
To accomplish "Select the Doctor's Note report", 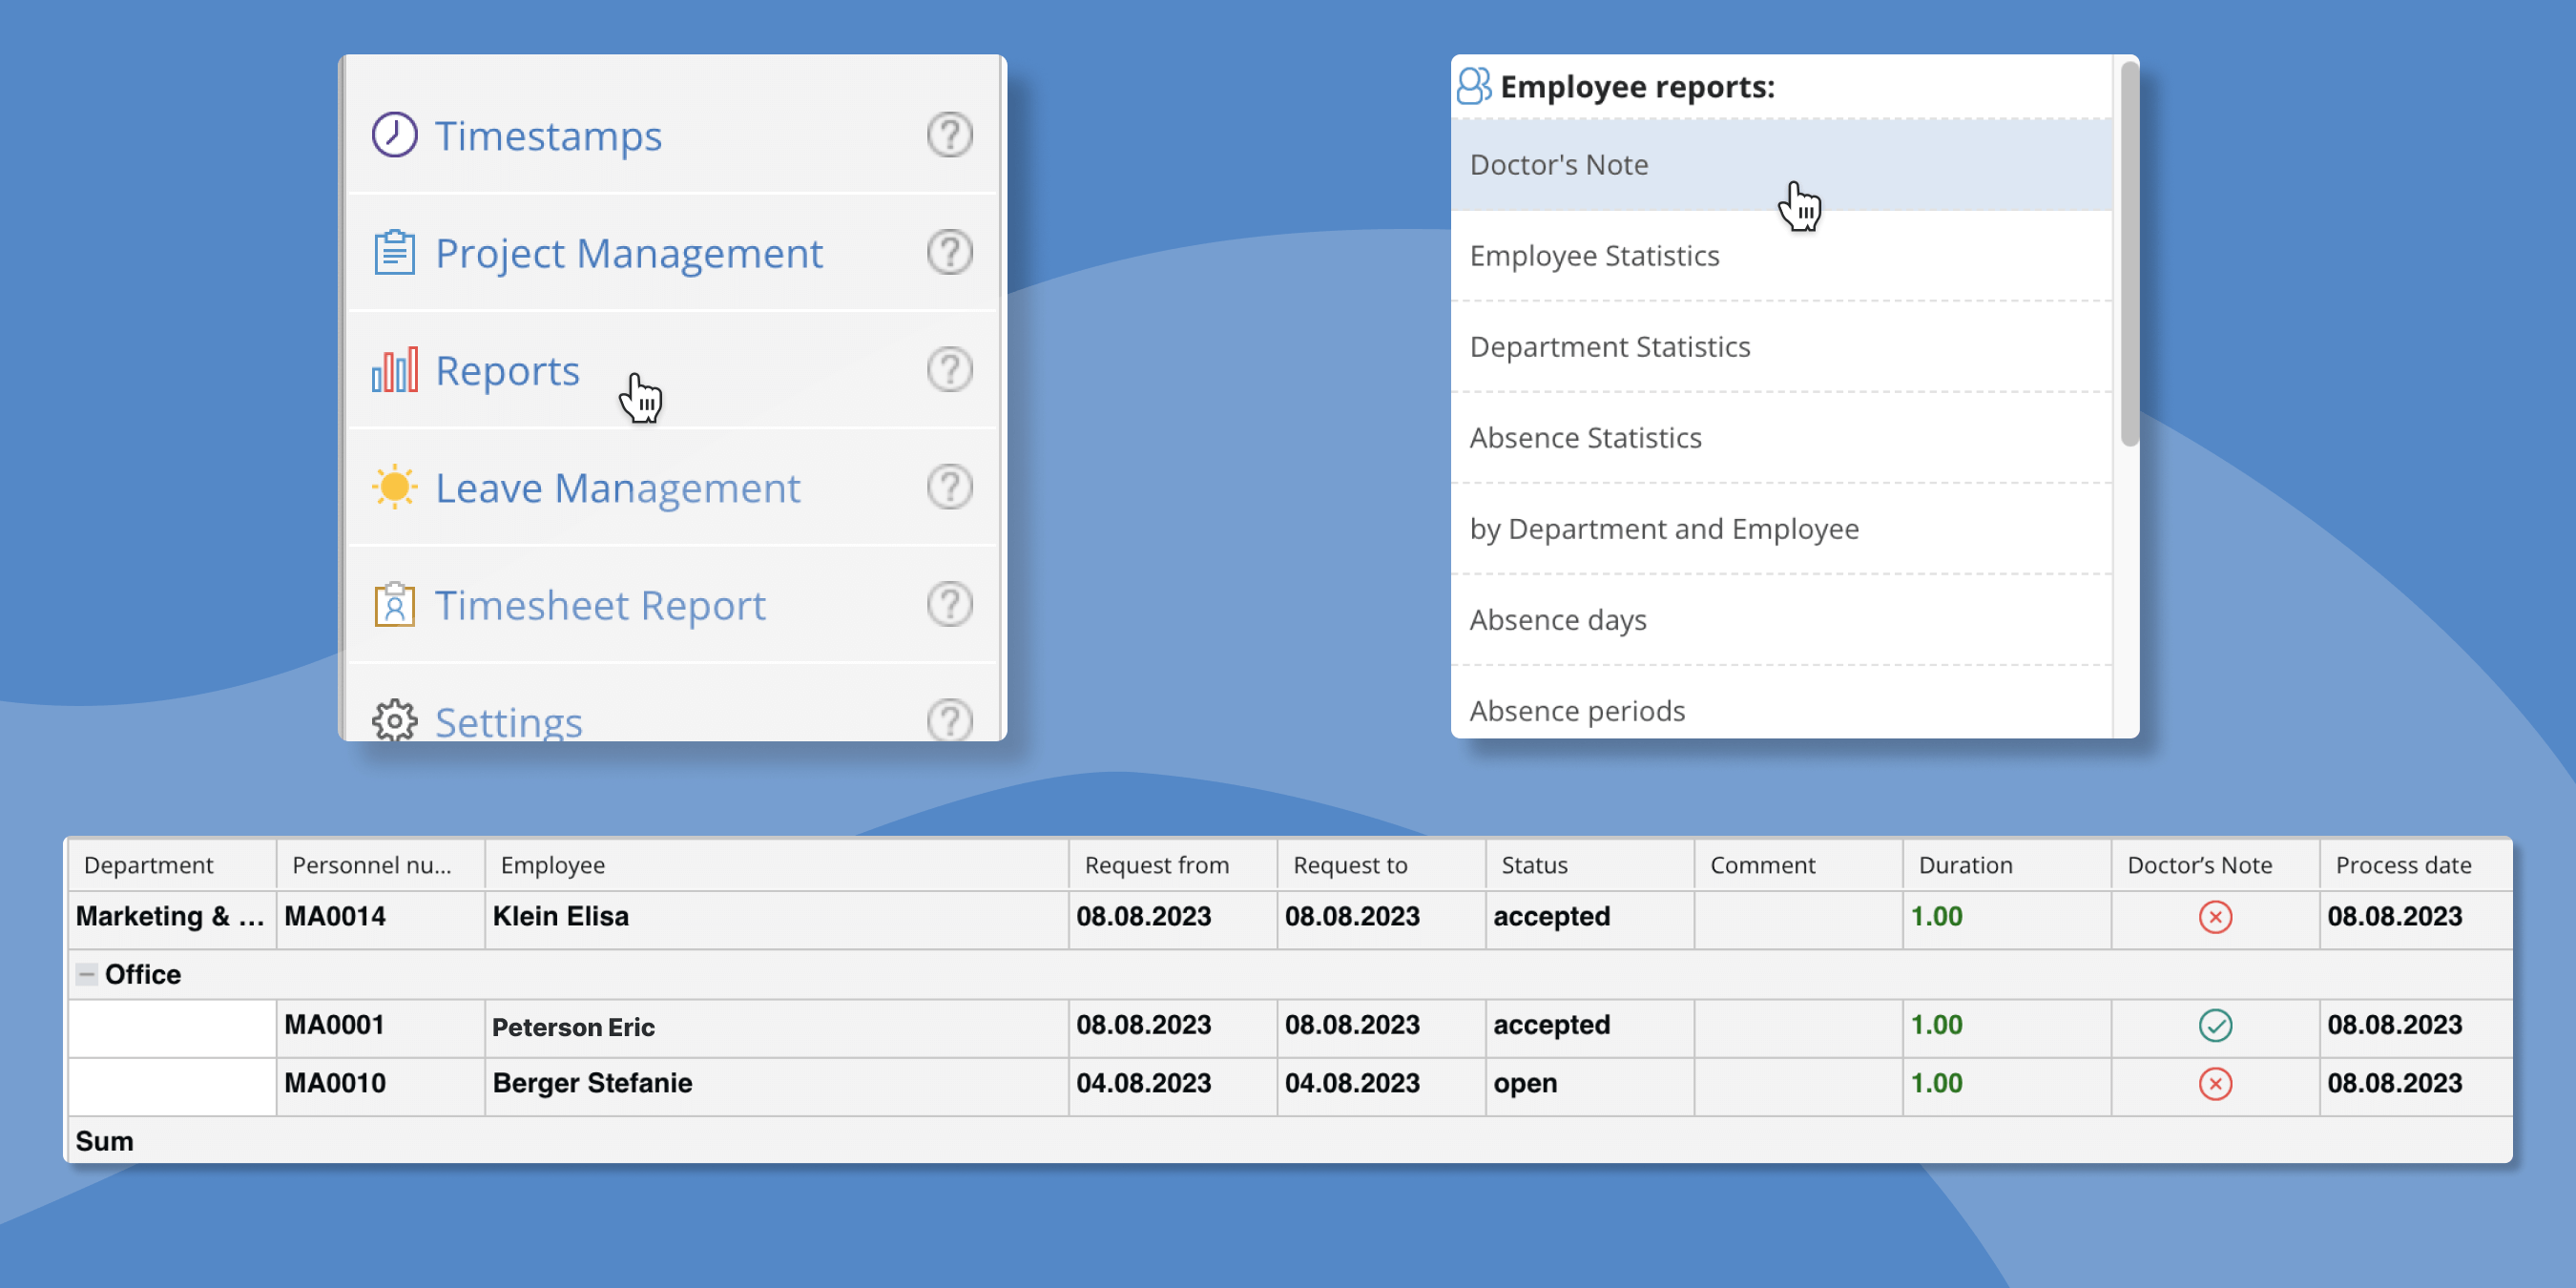I will click(x=1781, y=165).
